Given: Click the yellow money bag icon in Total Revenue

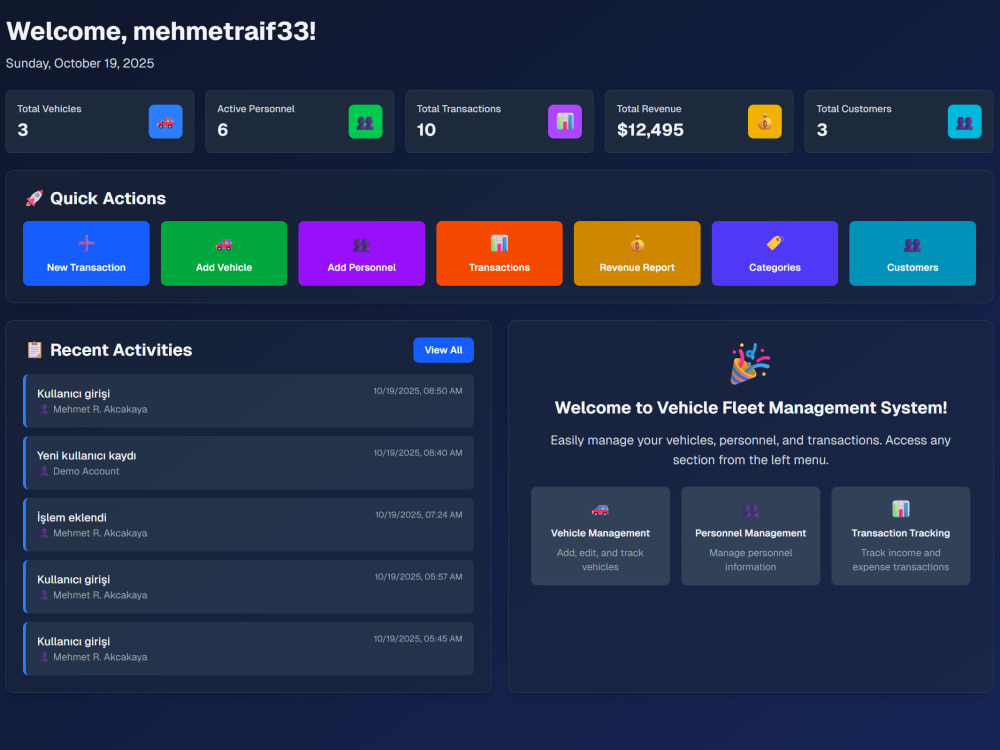Looking at the screenshot, I should 765,121.
